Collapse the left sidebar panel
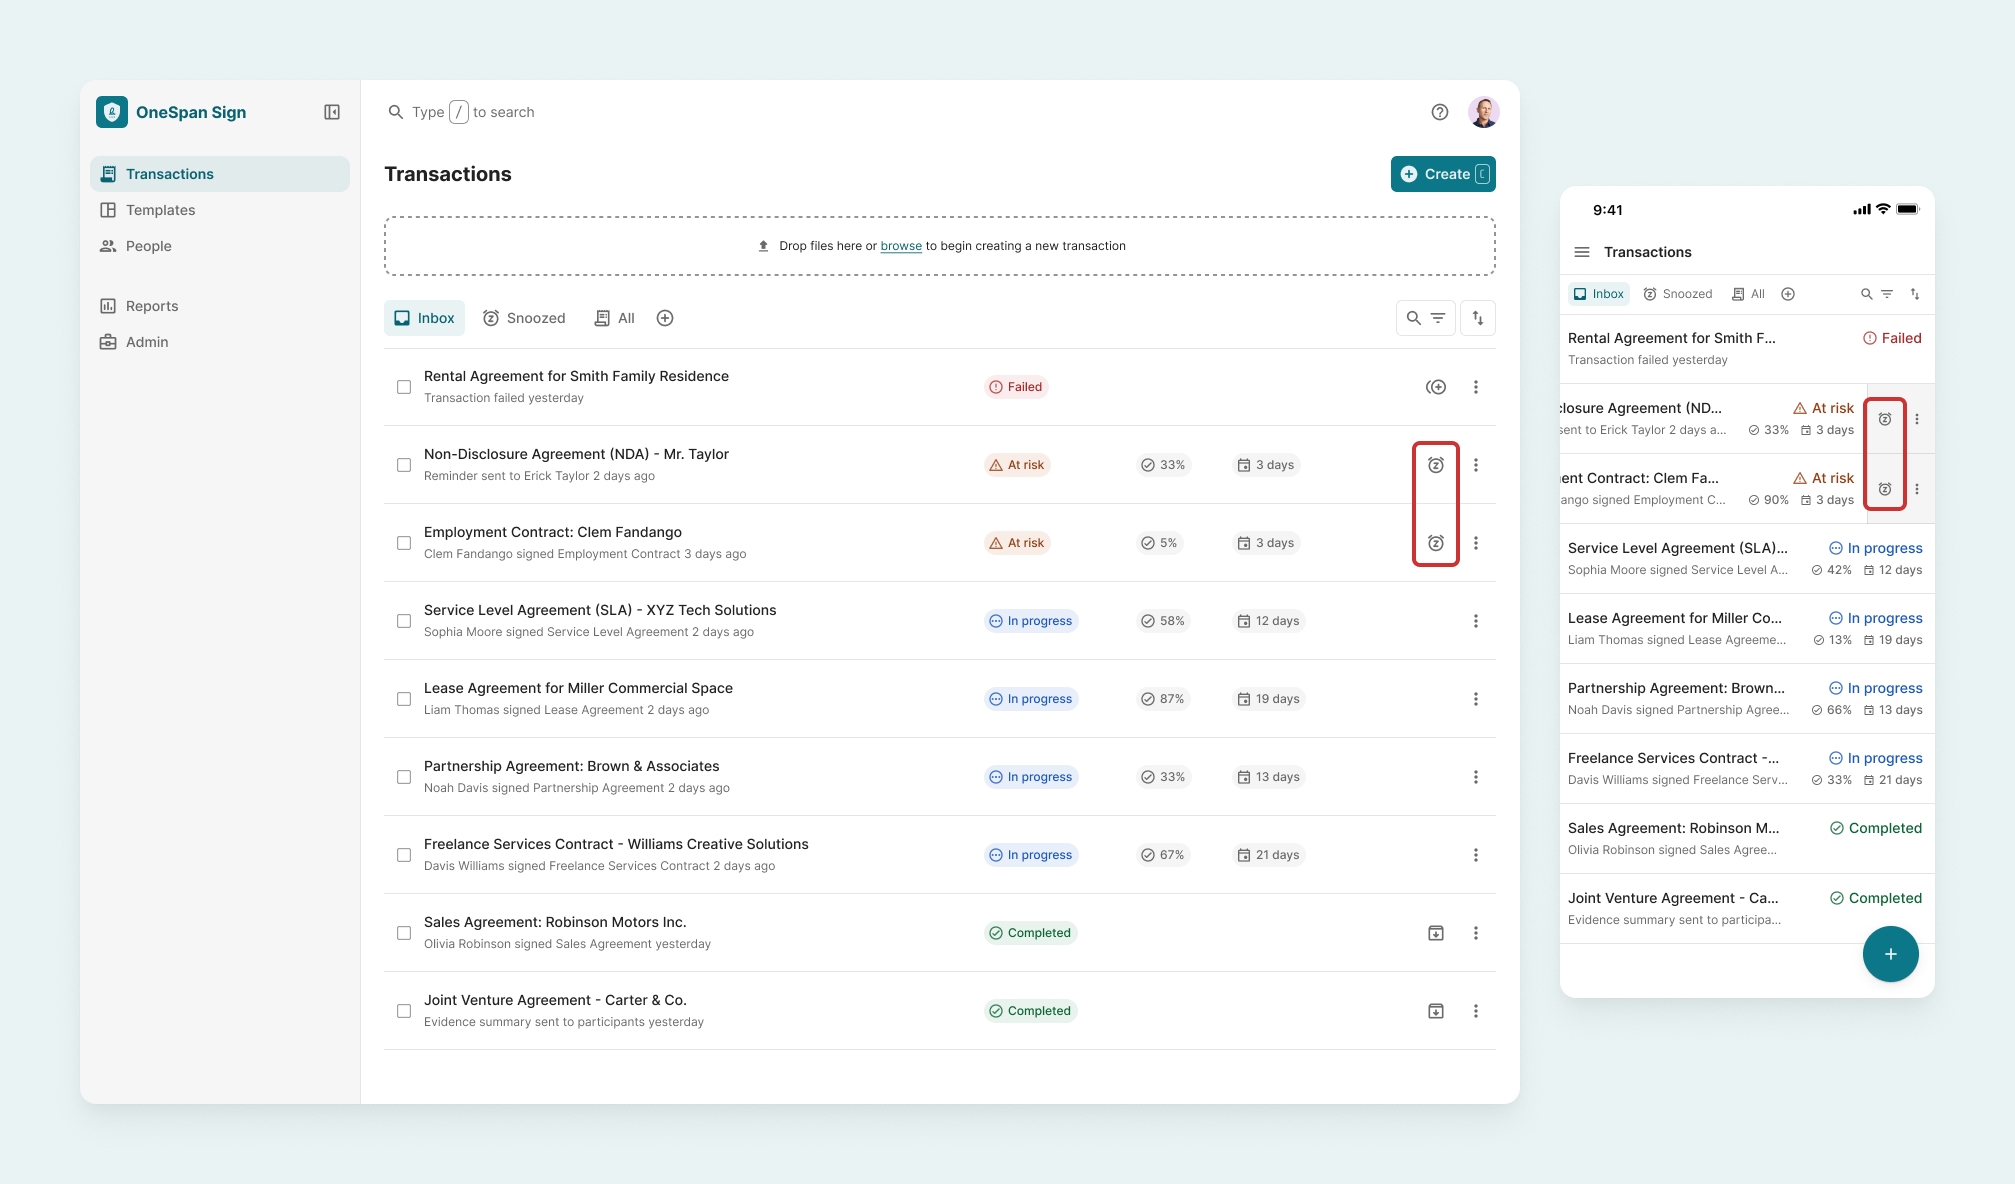The height and width of the screenshot is (1184, 2015). pyautogui.click(x=331, y=112)
